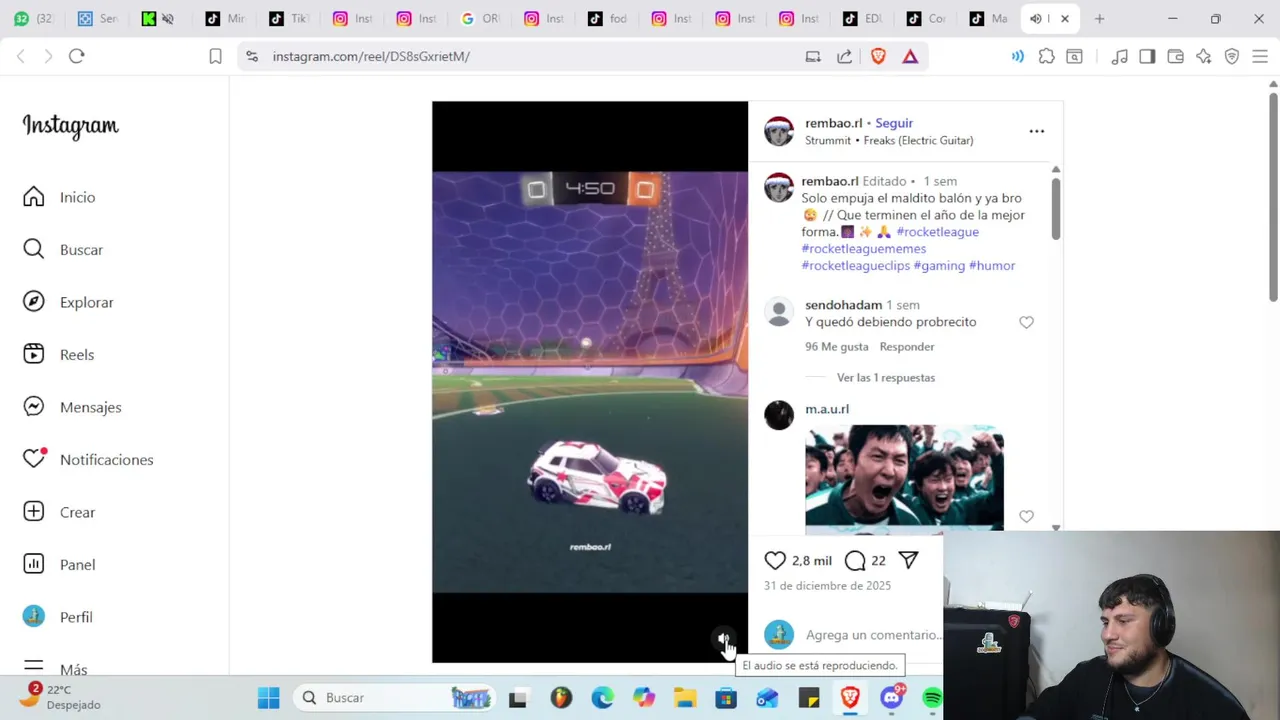Click #rocketleague hashtag
1280x720 pixels.
pyautogui.click(x=938, y=231)
